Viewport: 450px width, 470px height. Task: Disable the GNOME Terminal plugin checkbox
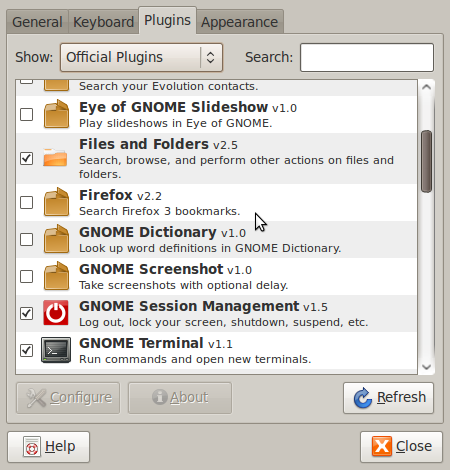[27, 350]
